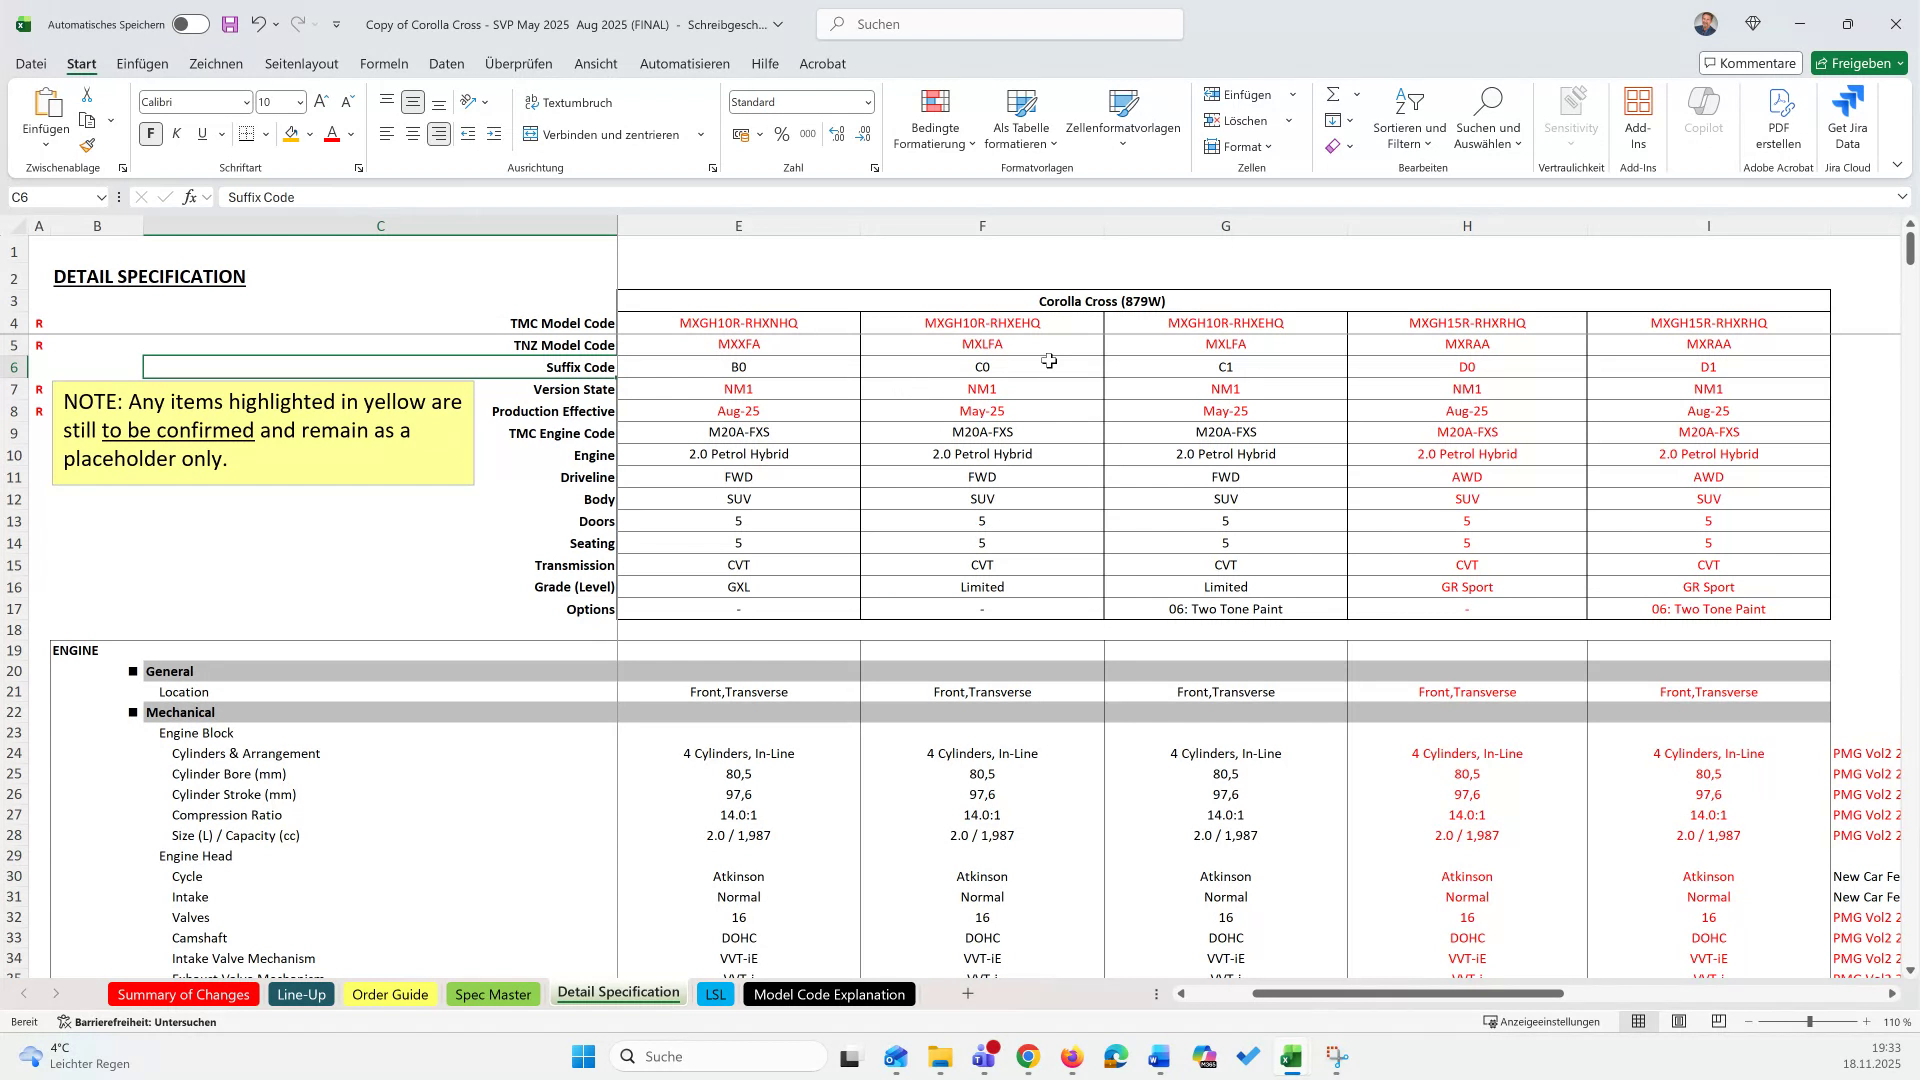
Task: Click the AutoSum sigma icon
Action: tap(1334, 95)
